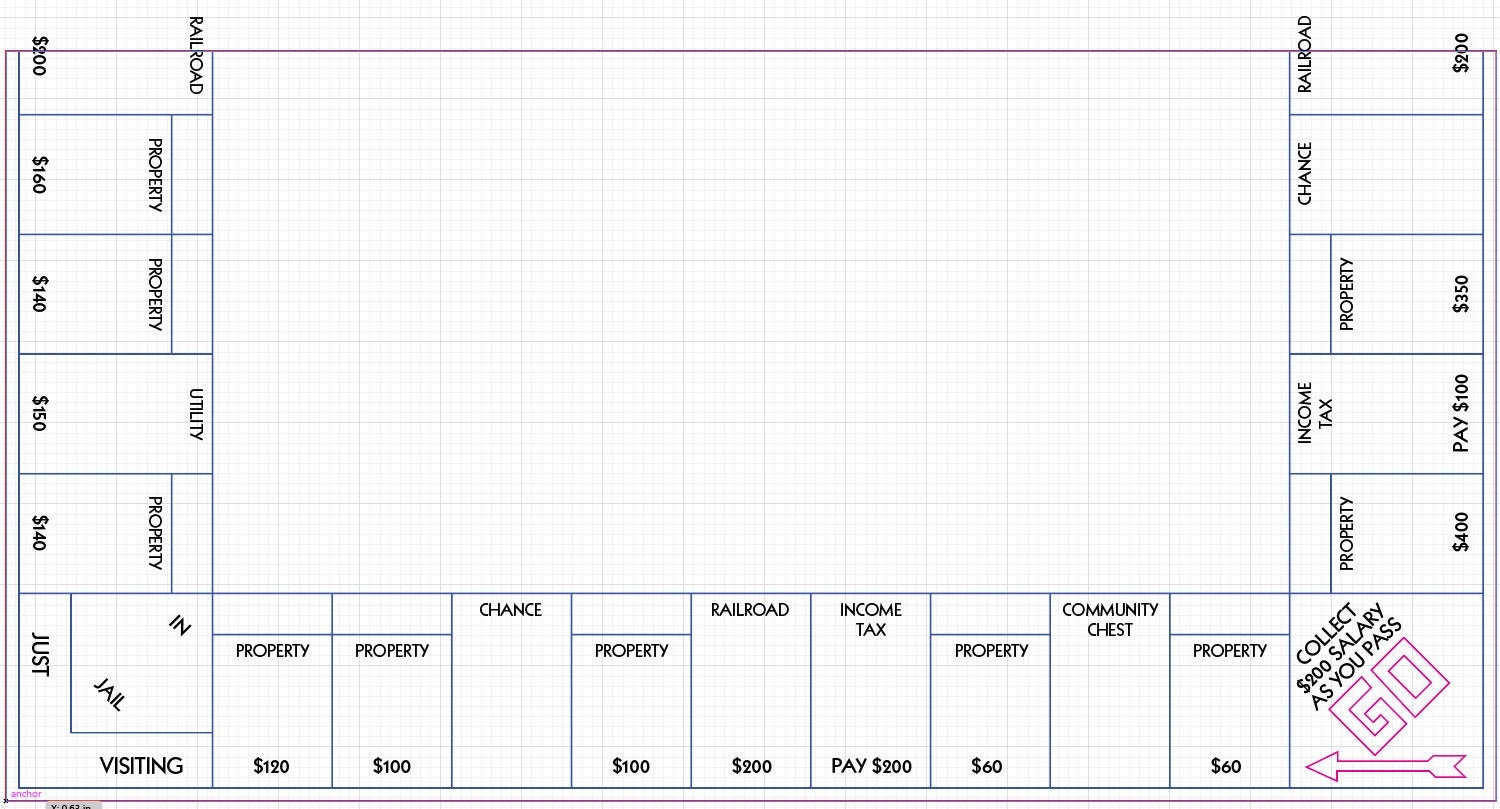Viewport: 1500px width, 809px height.
Task: Select the "INCOME TAX" label in the right column
Action: click(1315, 413)
